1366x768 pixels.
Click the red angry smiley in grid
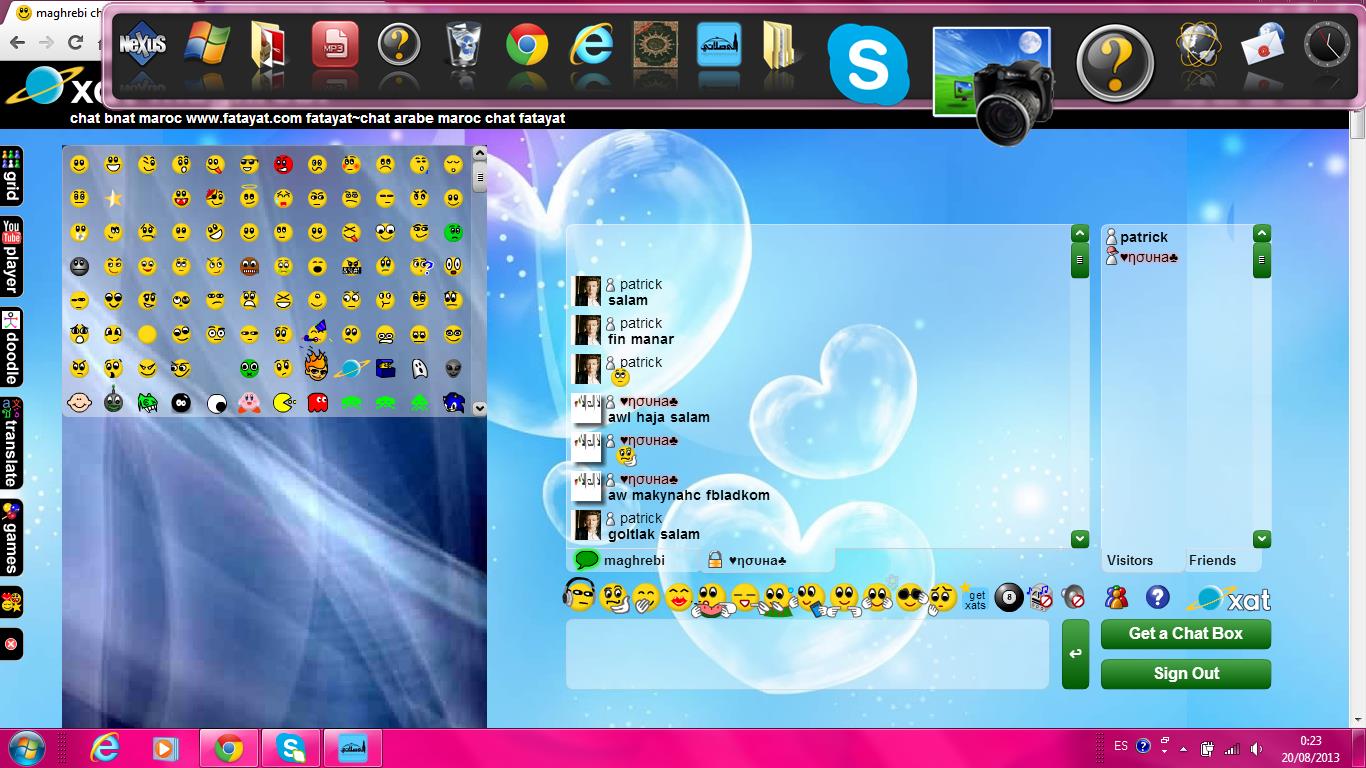click(x=283, y=164)
